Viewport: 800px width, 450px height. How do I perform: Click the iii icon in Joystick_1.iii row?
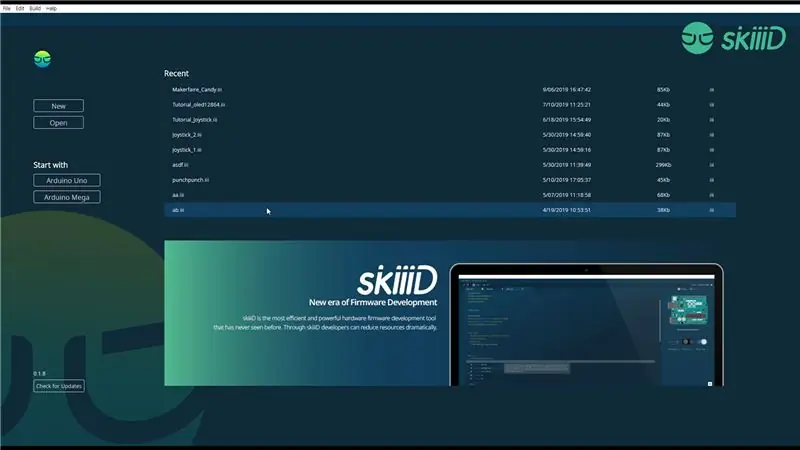711,150
